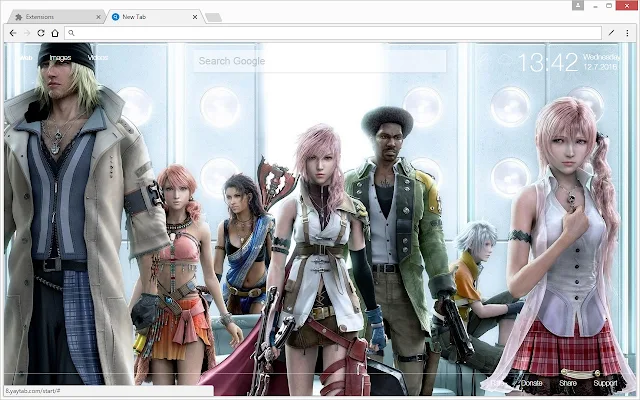The width and height of the screenshot is (640, 400).
Task: Click the Search Google box
Action: point(320,61)
